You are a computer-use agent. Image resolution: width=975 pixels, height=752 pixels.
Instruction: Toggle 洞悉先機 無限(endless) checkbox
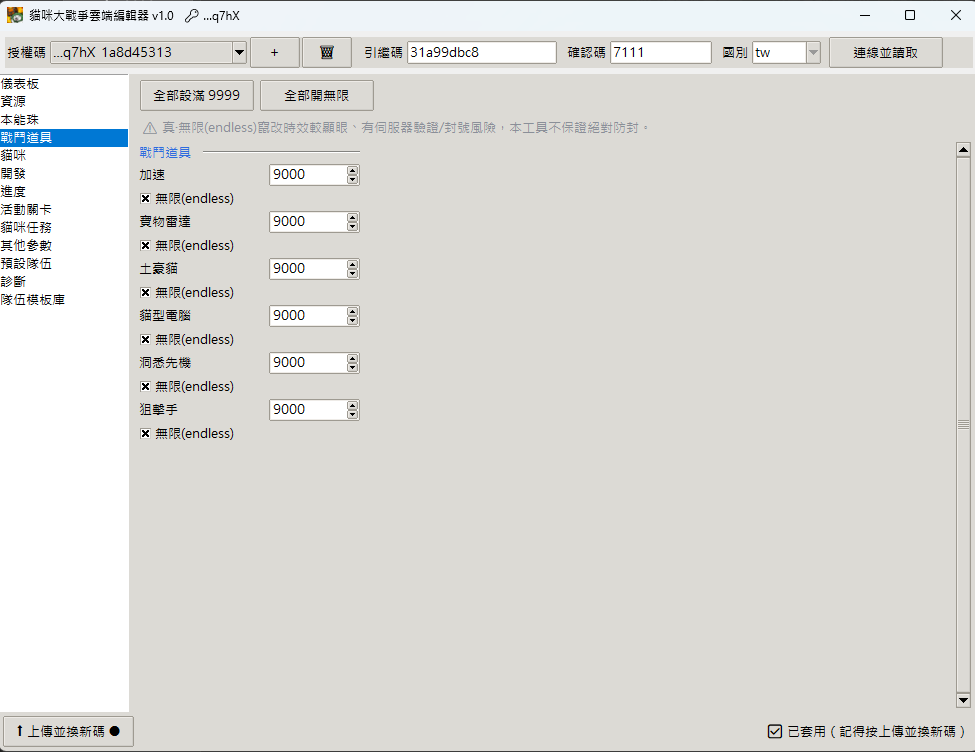pos(145,386)
